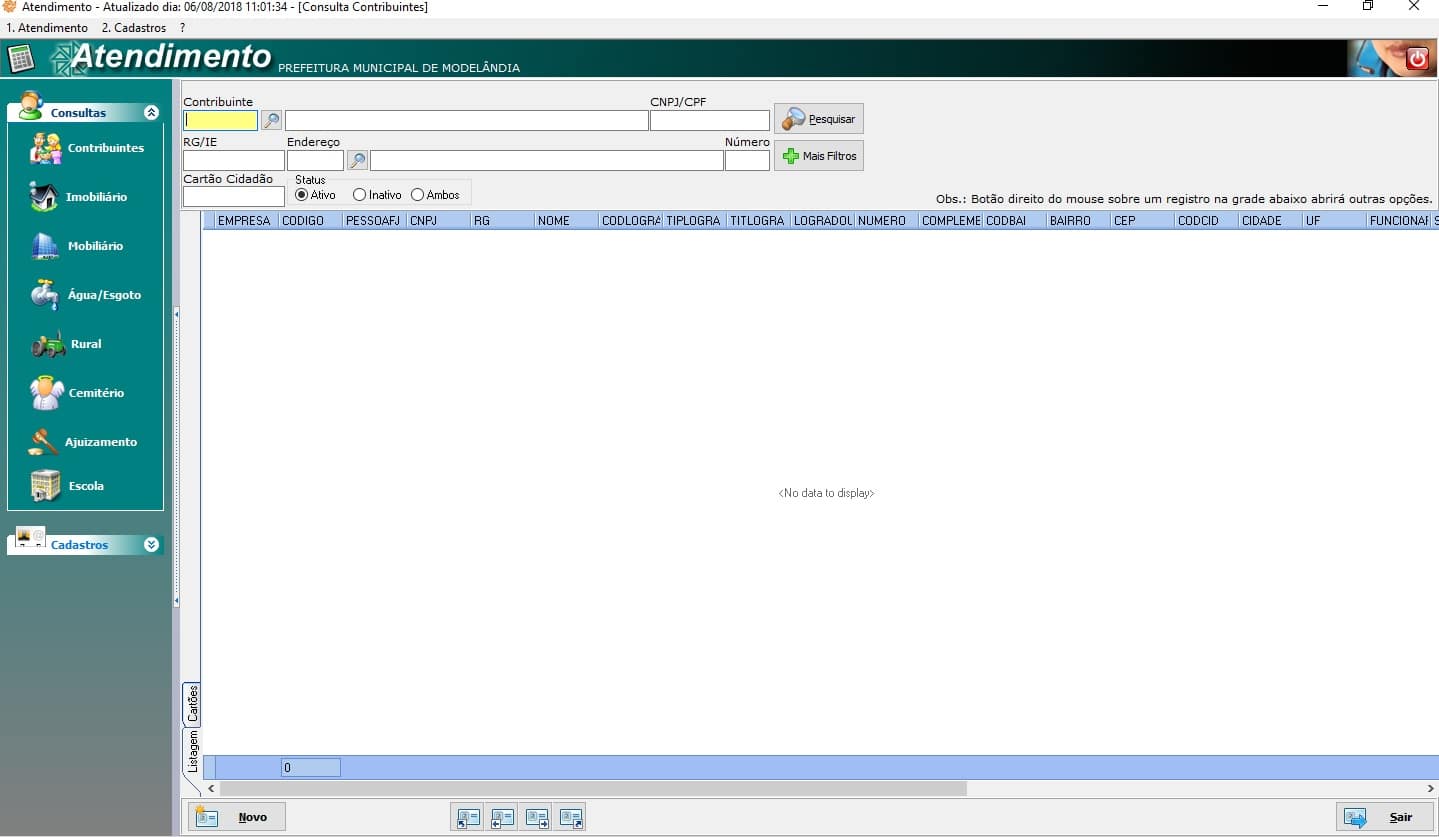Image resolution: width=1439 pixels, height=837 pixels.
Task: Open the Ajuizamento gavel icon
Action: pyautogui.click(x=44, y=442)
